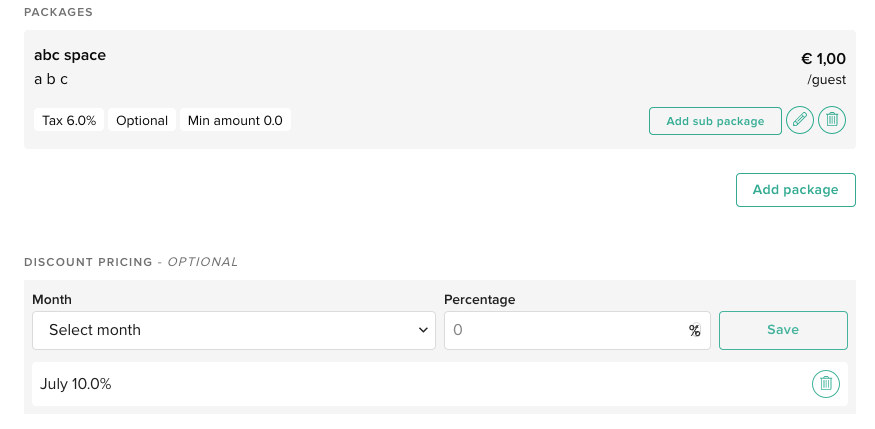Select the Min amount 0.0 tag
This screenshot has height=429, width=875.
(x=235, y=120)
